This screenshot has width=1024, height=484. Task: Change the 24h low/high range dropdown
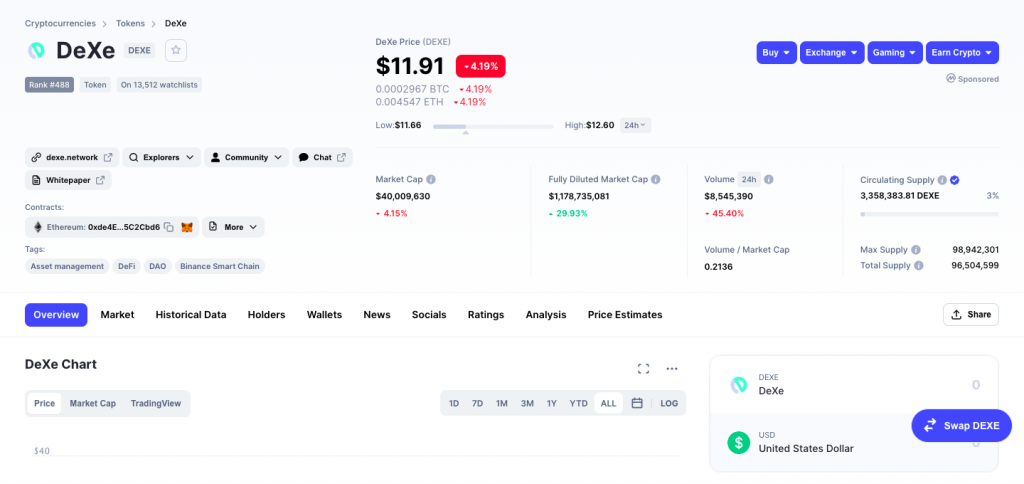(635, 125)
